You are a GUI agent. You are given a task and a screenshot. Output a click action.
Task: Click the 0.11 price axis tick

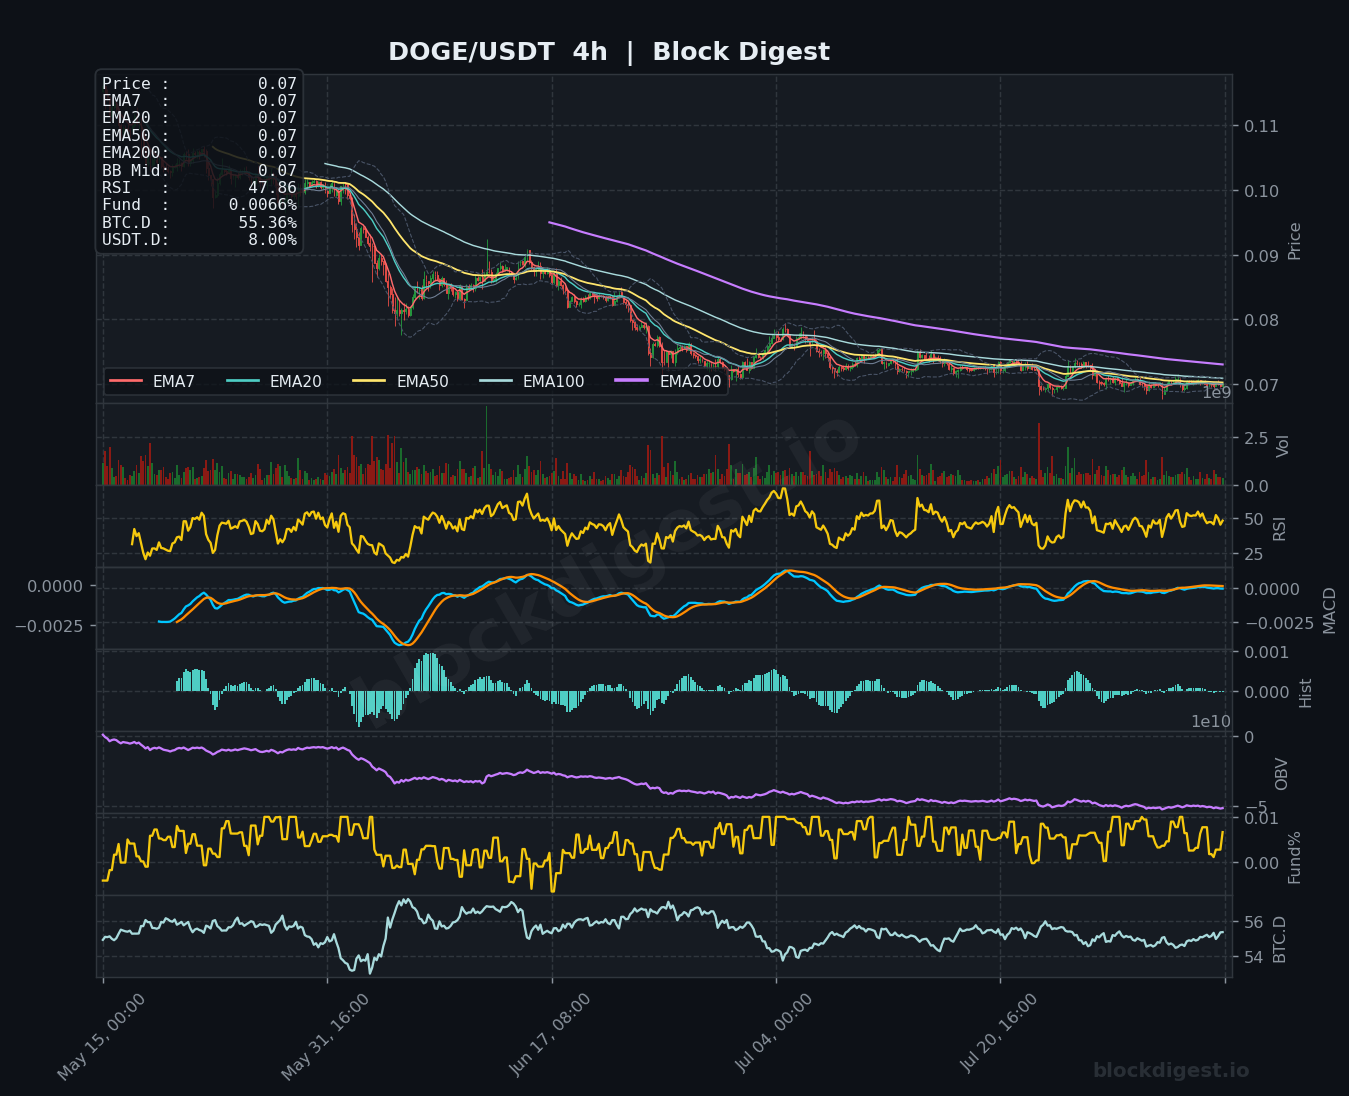click(x=1261, y=126)
